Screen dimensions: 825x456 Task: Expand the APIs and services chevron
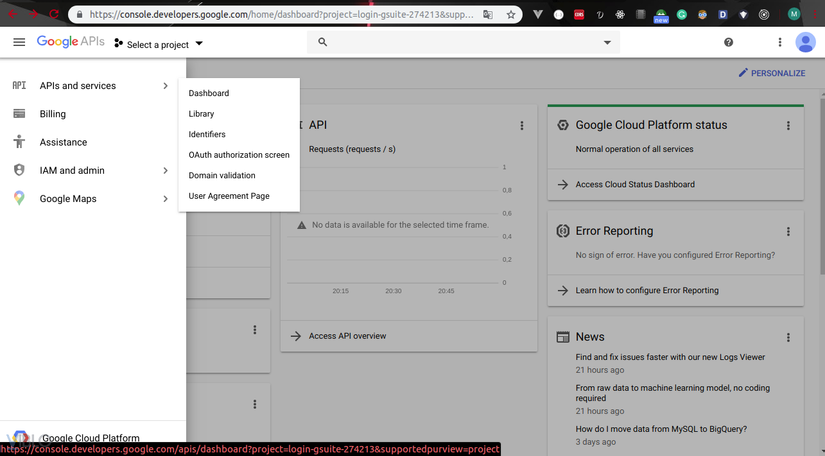(165, 86)
